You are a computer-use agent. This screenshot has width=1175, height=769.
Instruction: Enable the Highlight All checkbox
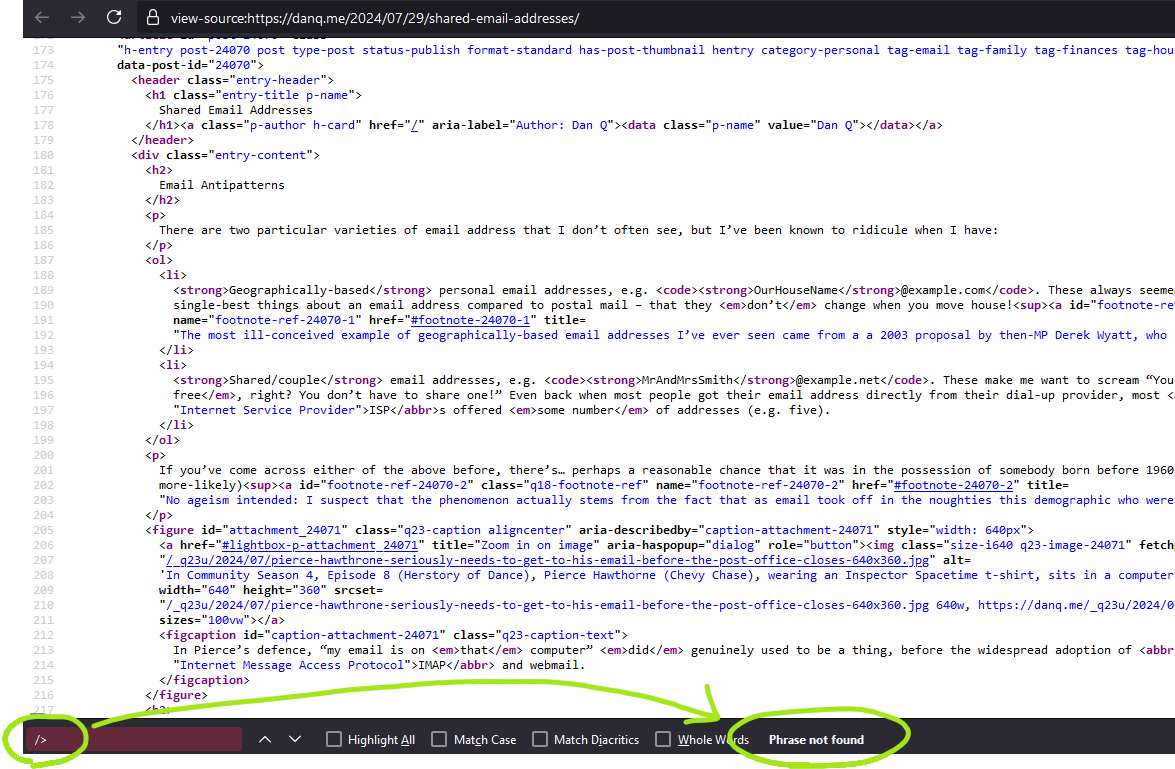[x=334, y=740]
